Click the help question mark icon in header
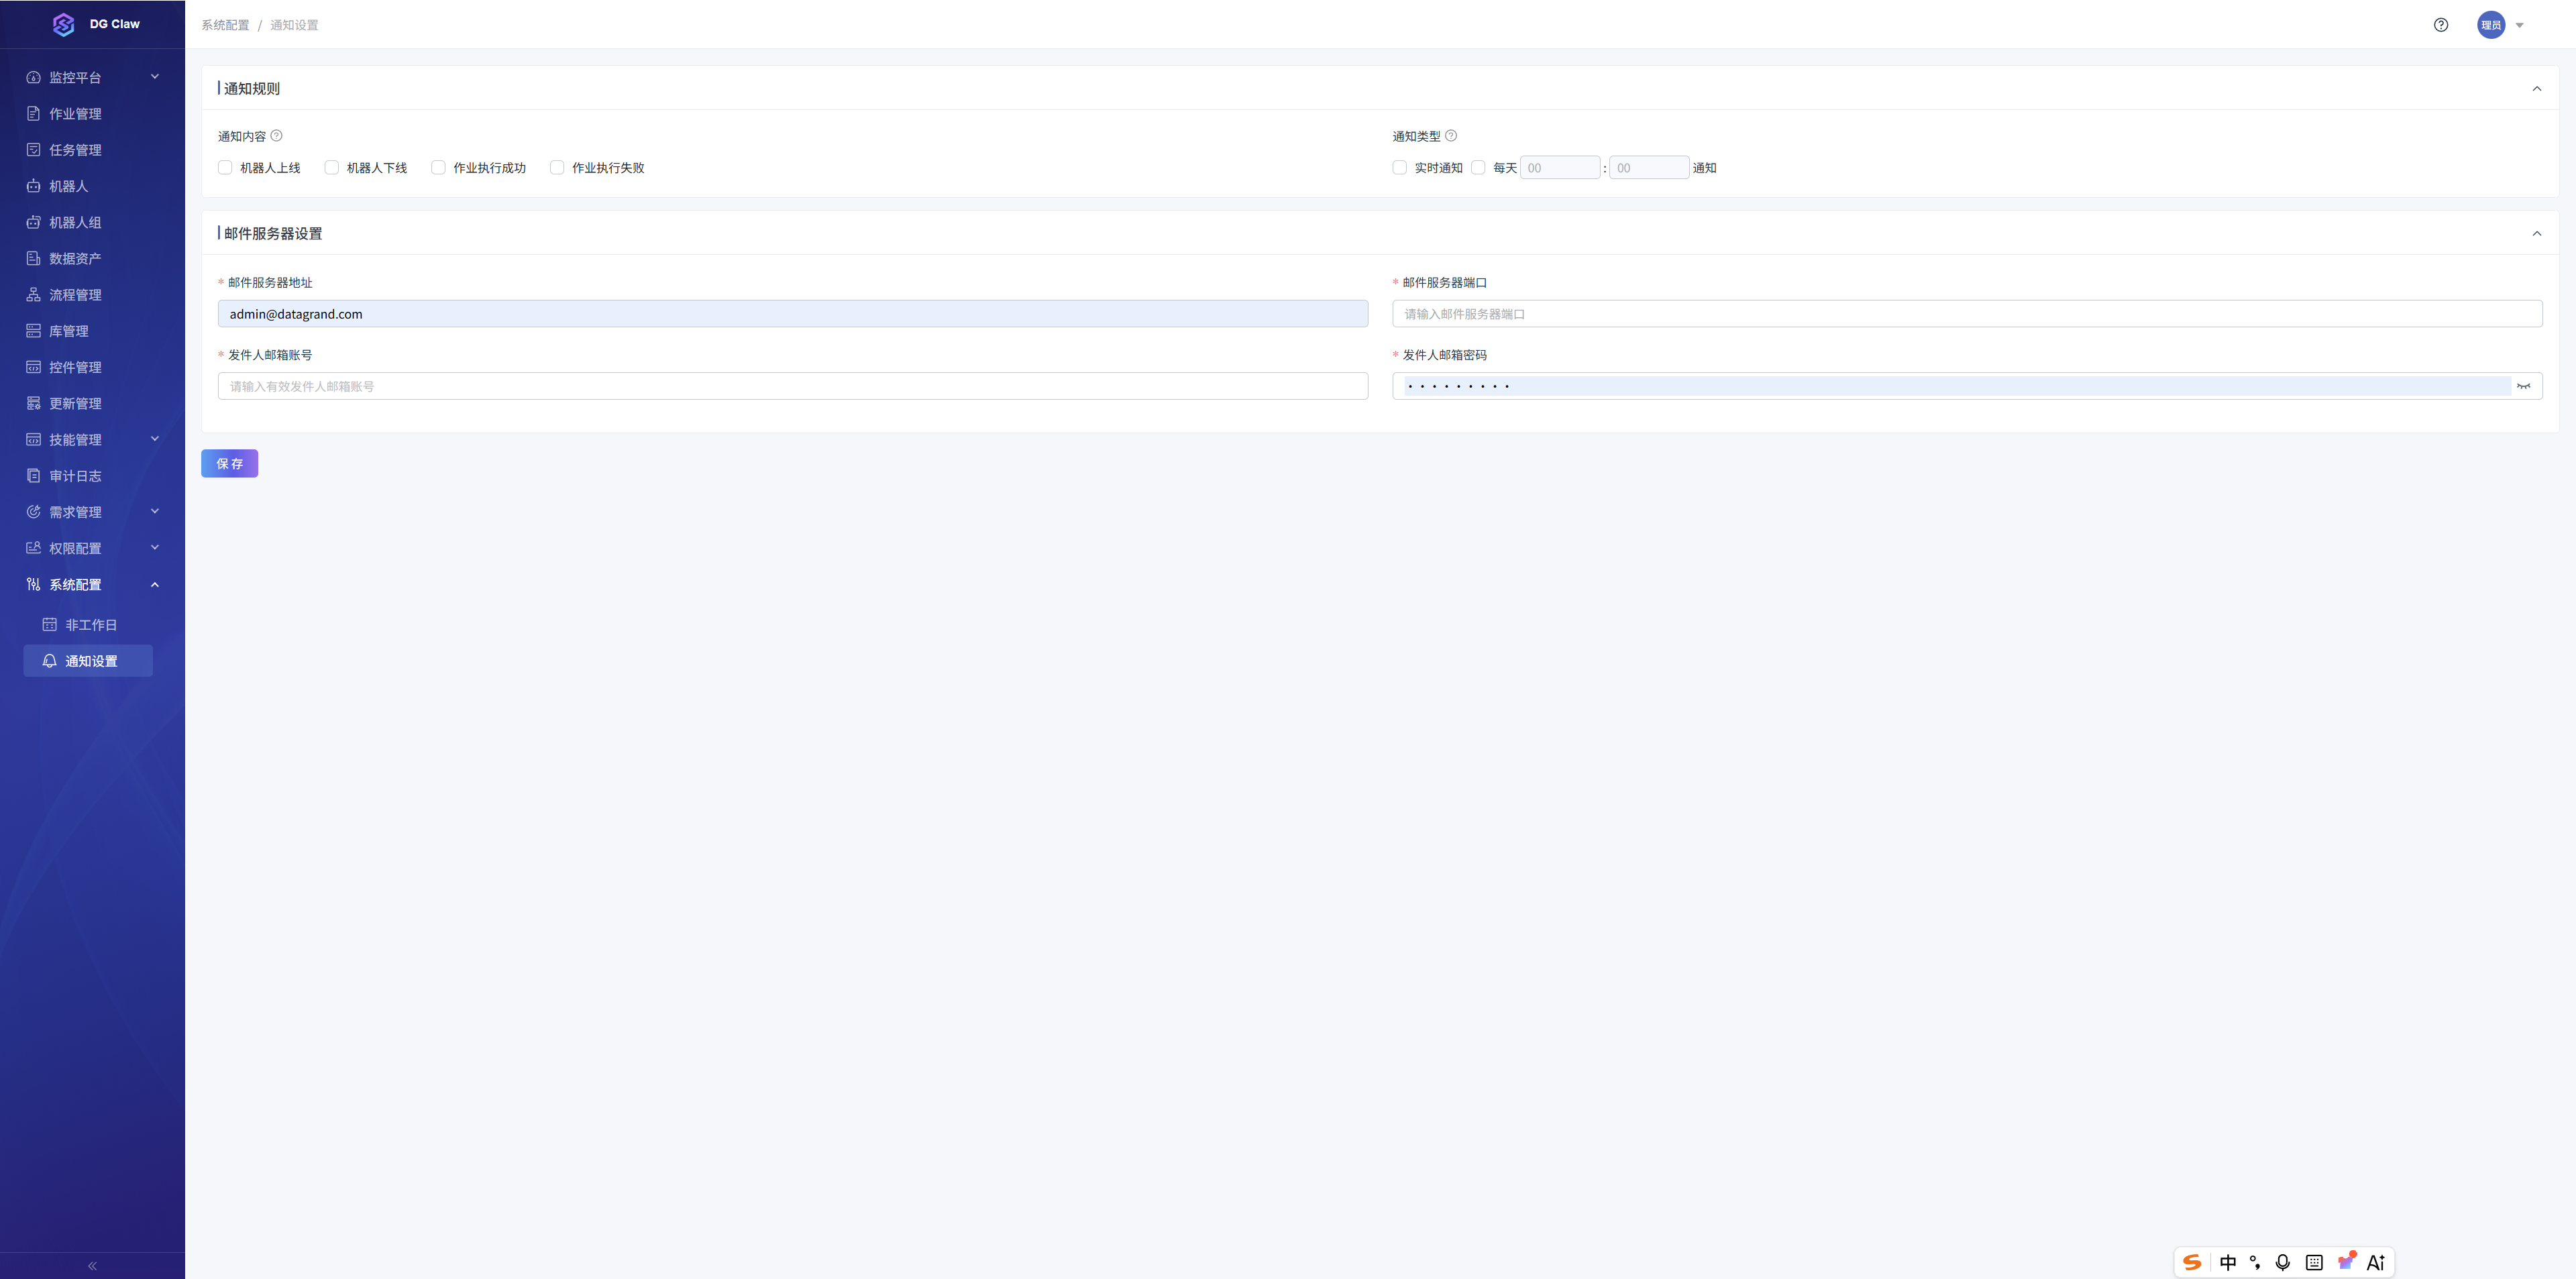This screenshot has height=1279, width=2576. click(2440, 25)
